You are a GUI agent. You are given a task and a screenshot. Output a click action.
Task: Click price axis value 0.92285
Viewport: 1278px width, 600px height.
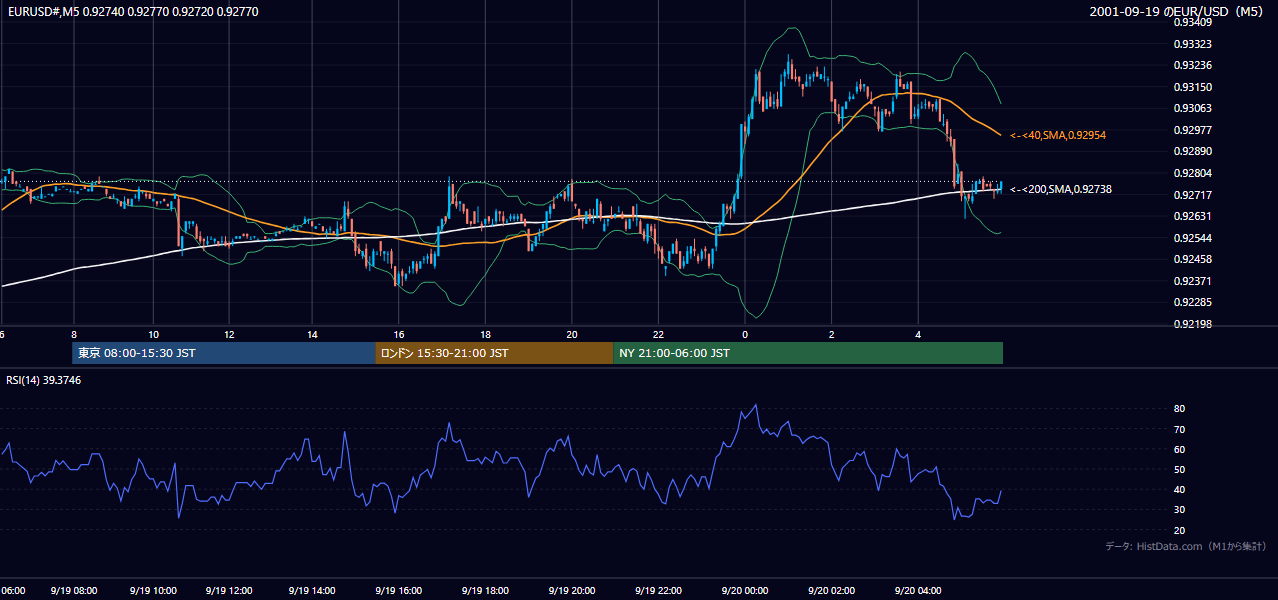1193,302
